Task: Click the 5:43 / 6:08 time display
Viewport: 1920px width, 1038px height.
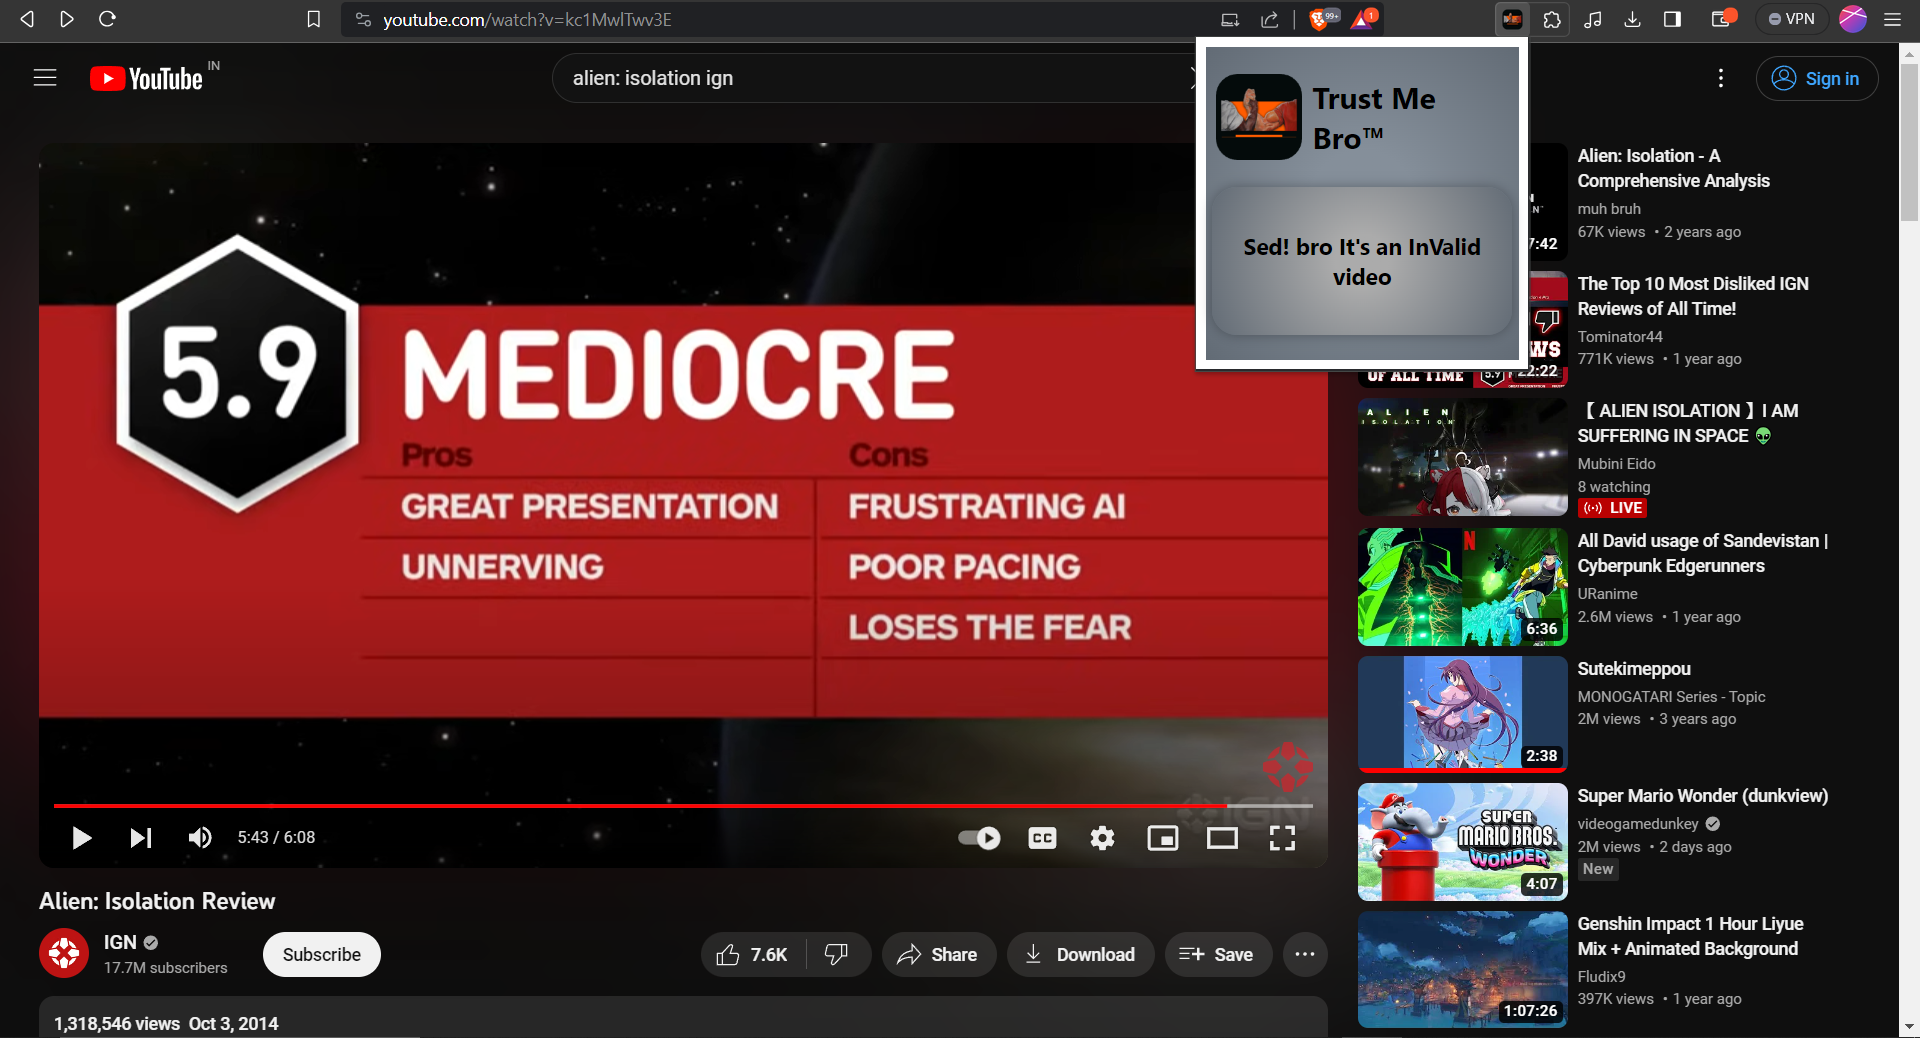Action: click(x=276, y=838)
